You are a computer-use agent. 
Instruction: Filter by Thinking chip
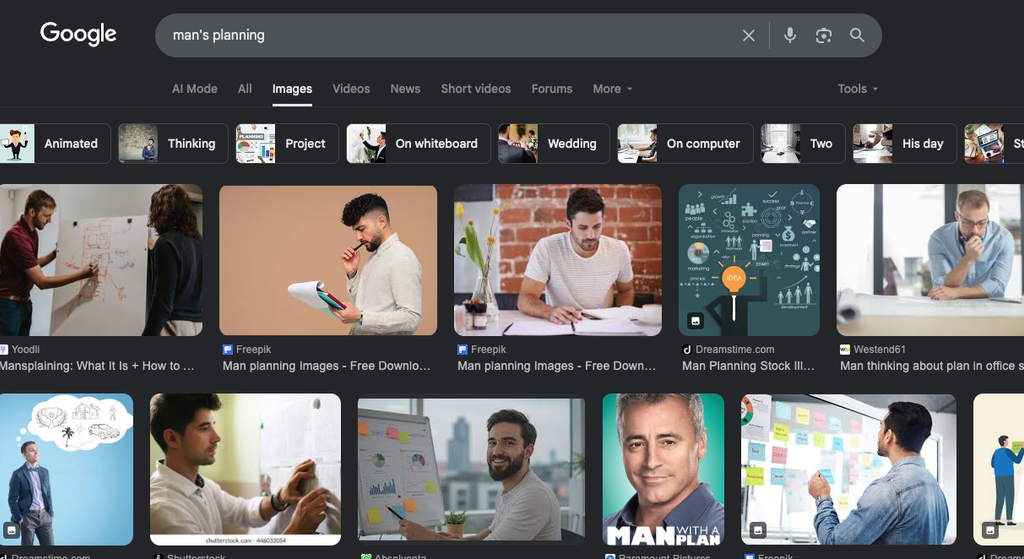pyautogui.click(x=173, y=144)
